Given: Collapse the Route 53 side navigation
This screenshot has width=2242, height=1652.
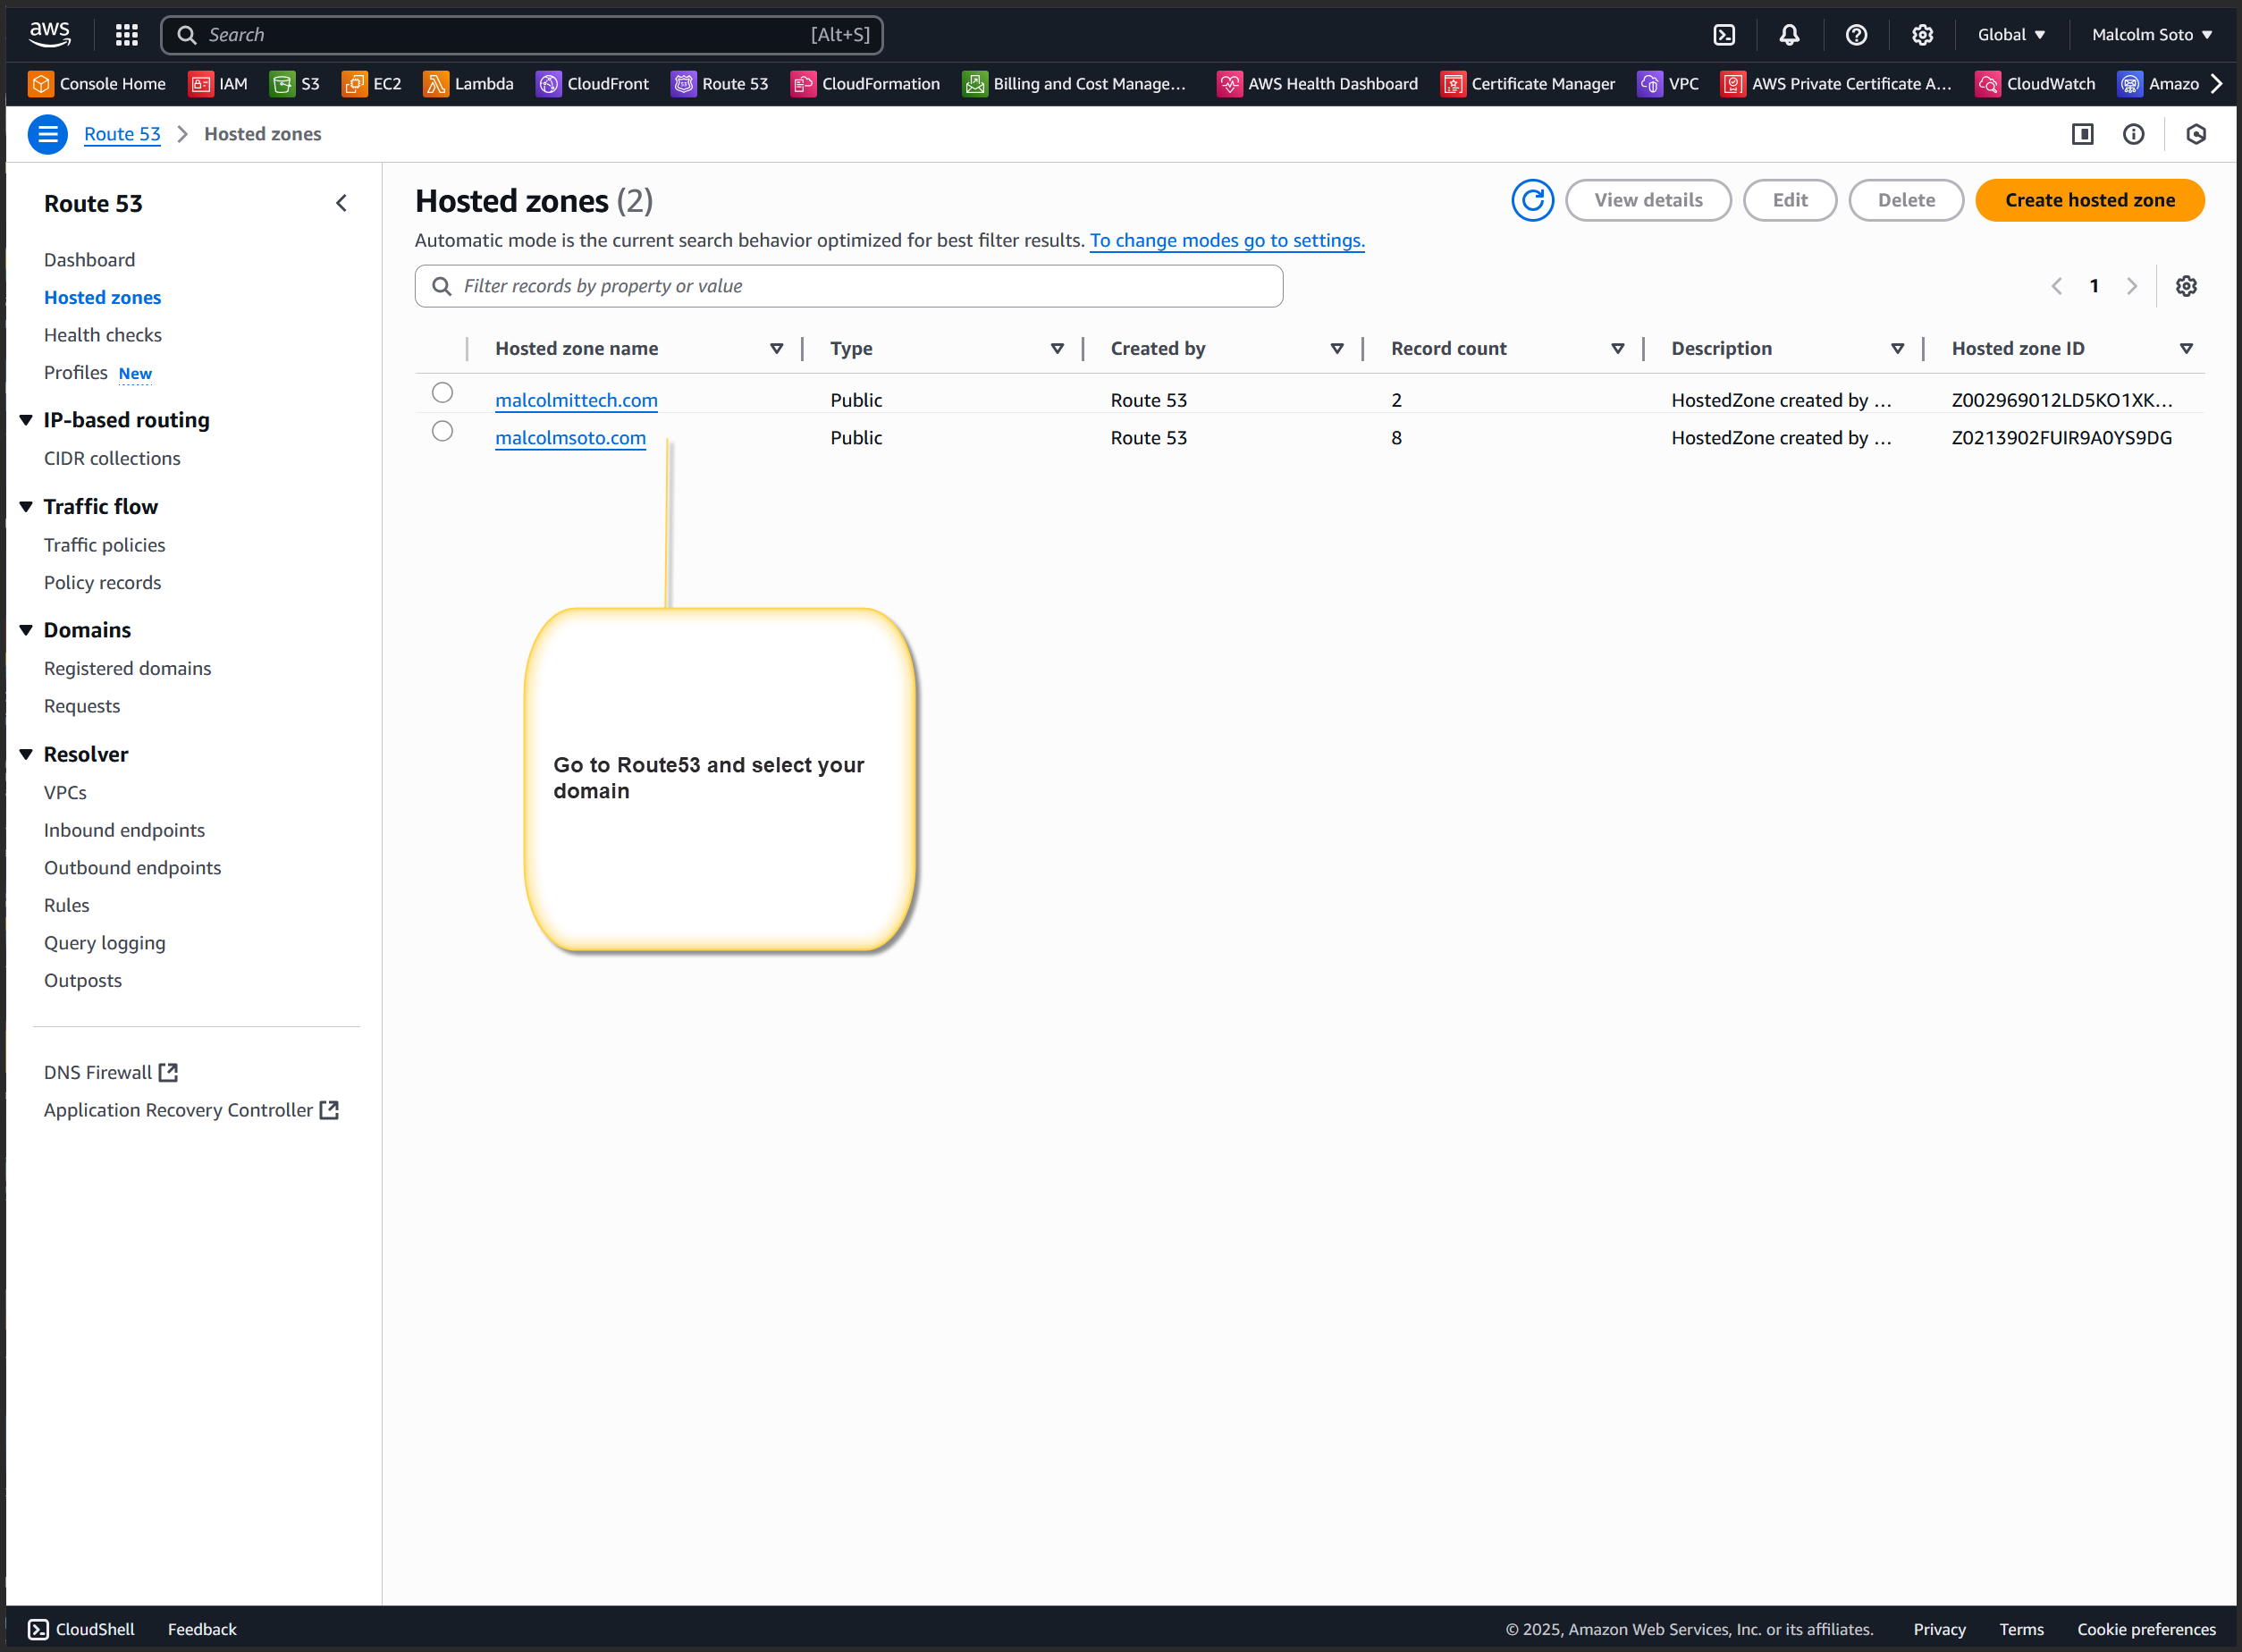Looking at the screenshot, I should pyautogui.click(x=341, y=204).
